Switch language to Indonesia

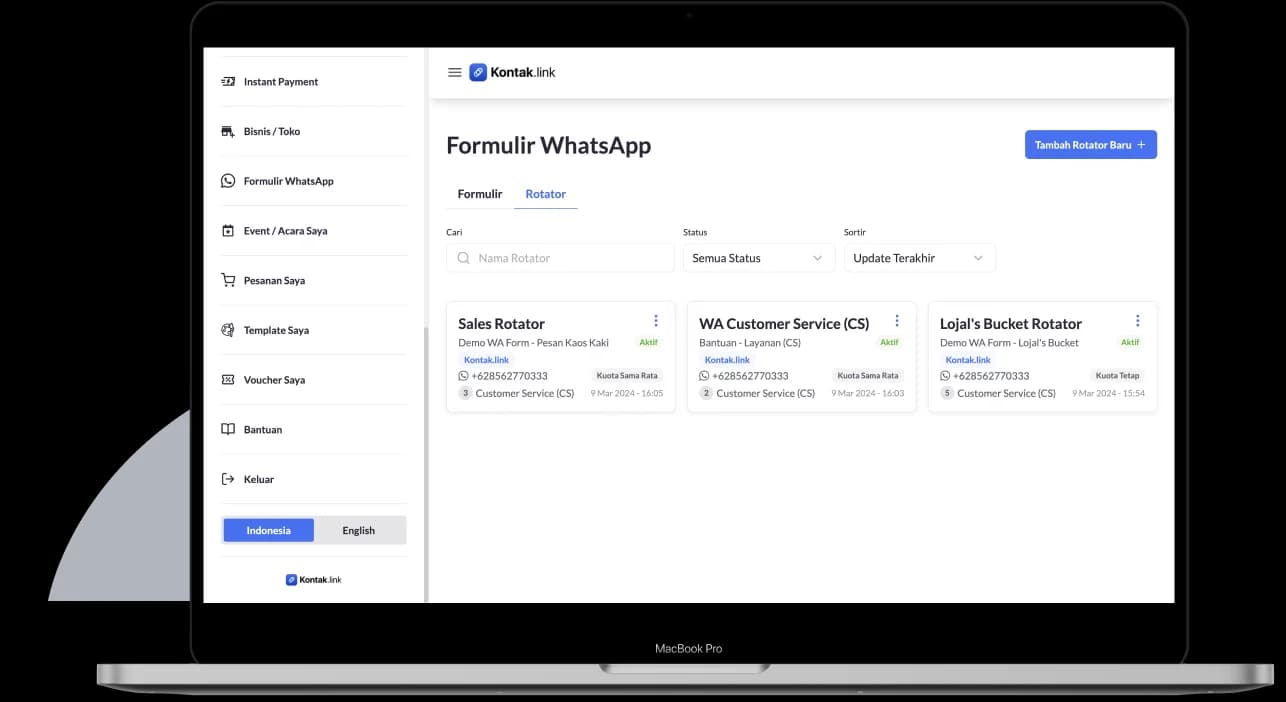pyautogui.click(x=268, y=530)
